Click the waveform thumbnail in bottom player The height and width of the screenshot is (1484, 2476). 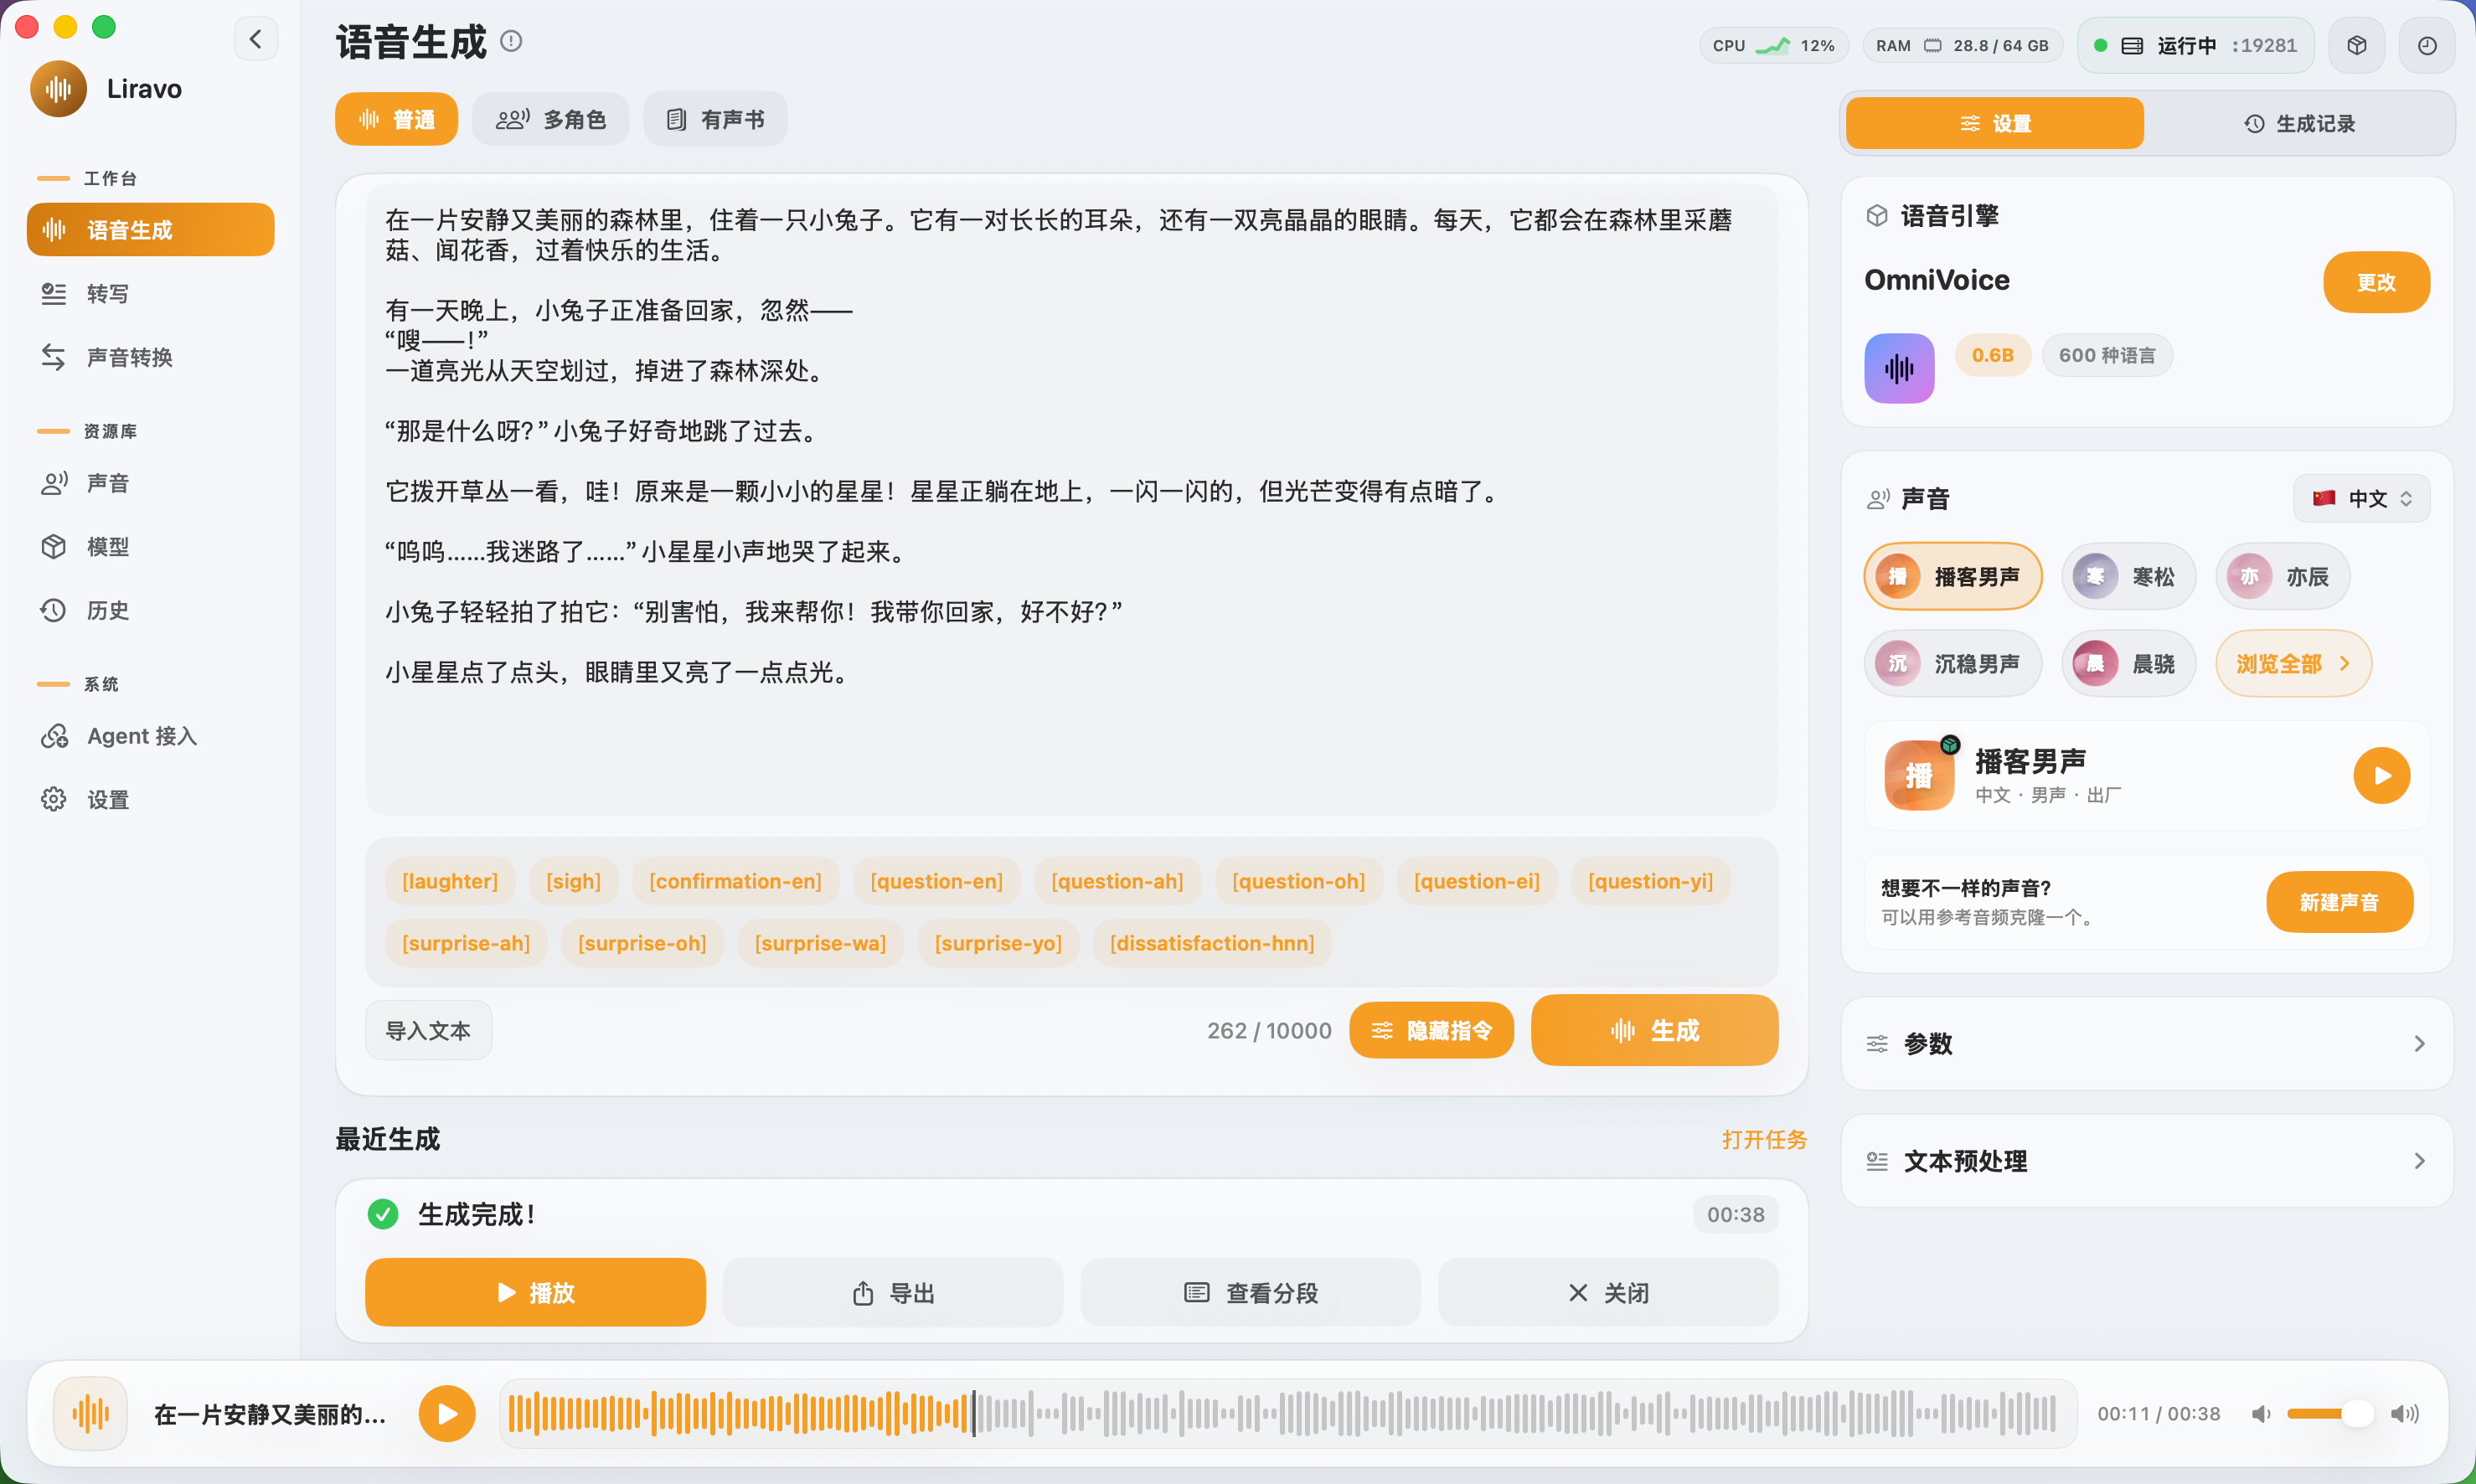tap(90, 1414)
